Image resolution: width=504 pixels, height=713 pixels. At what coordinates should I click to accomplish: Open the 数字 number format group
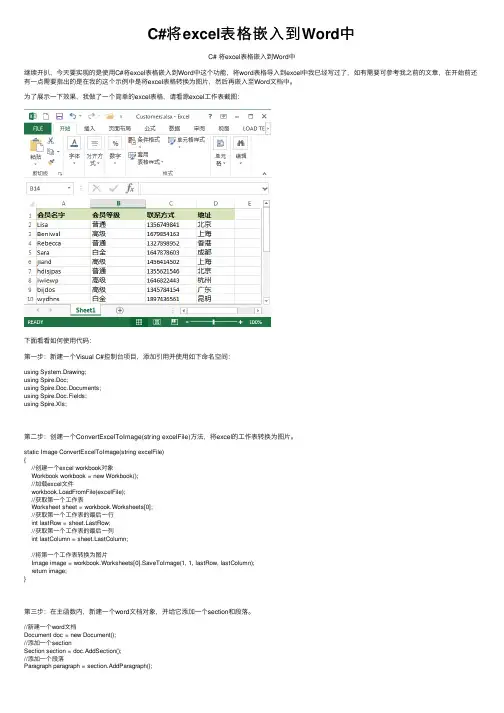click(x=116, y=150)
